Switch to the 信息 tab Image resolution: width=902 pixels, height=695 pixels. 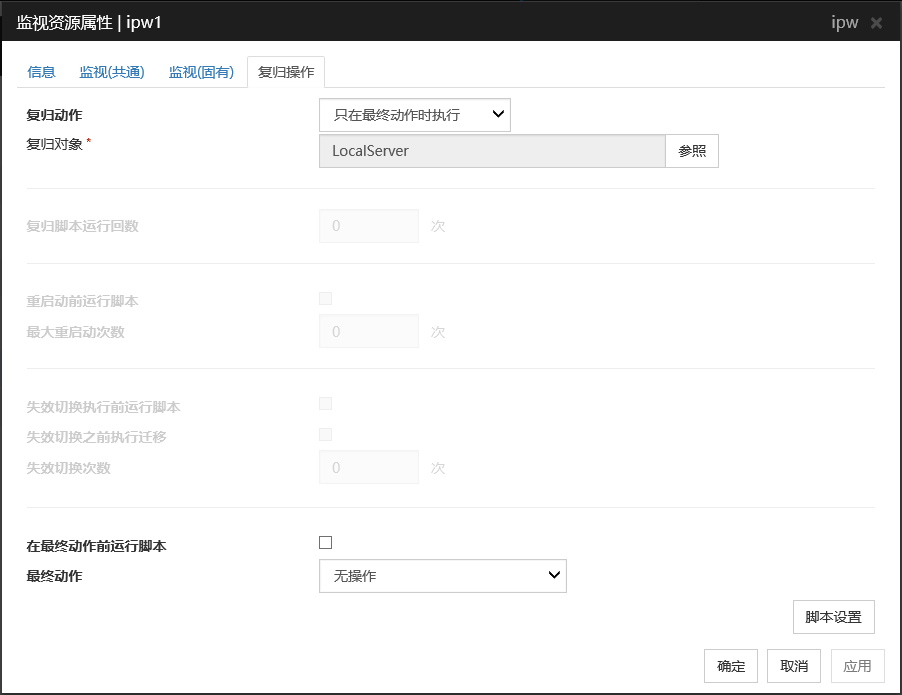pyautogui.click(x=41, y=72)
